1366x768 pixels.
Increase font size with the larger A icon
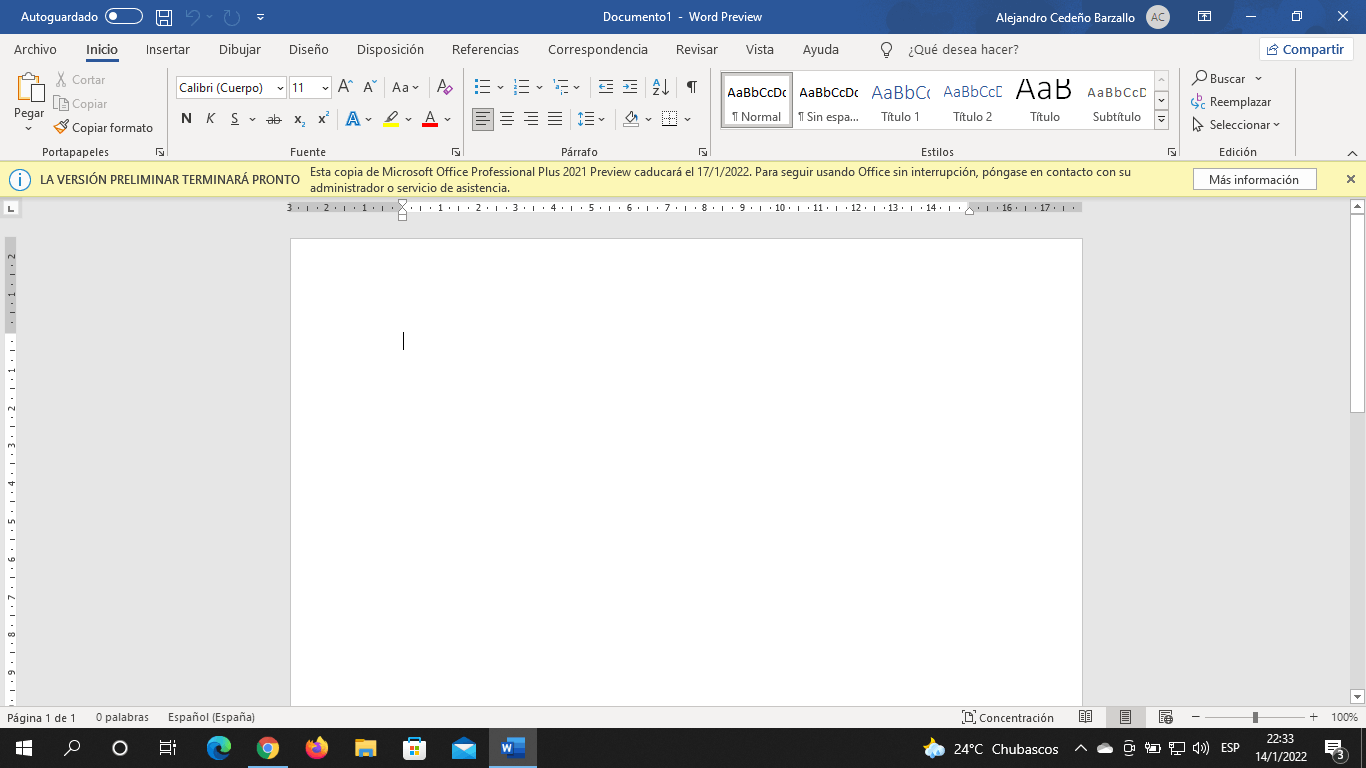pyautogui.click(x=345, y=87)
